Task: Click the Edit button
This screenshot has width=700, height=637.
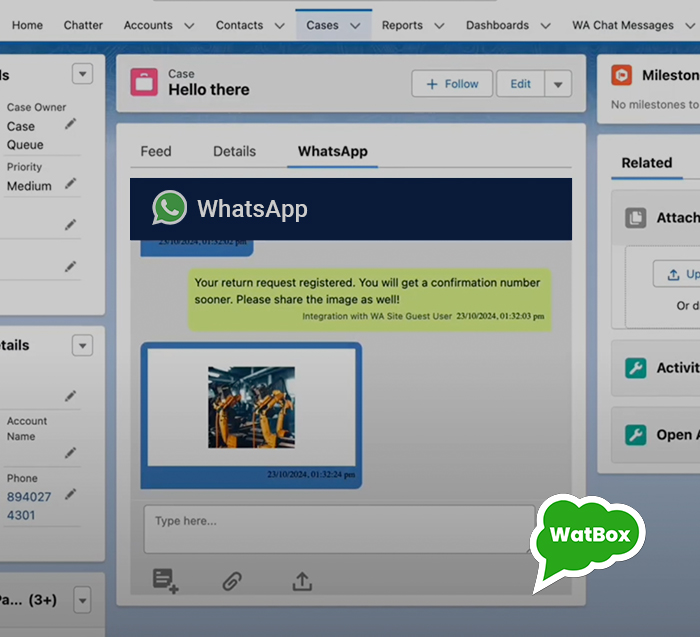Action: pyautogui.click(x=521, y=83)
